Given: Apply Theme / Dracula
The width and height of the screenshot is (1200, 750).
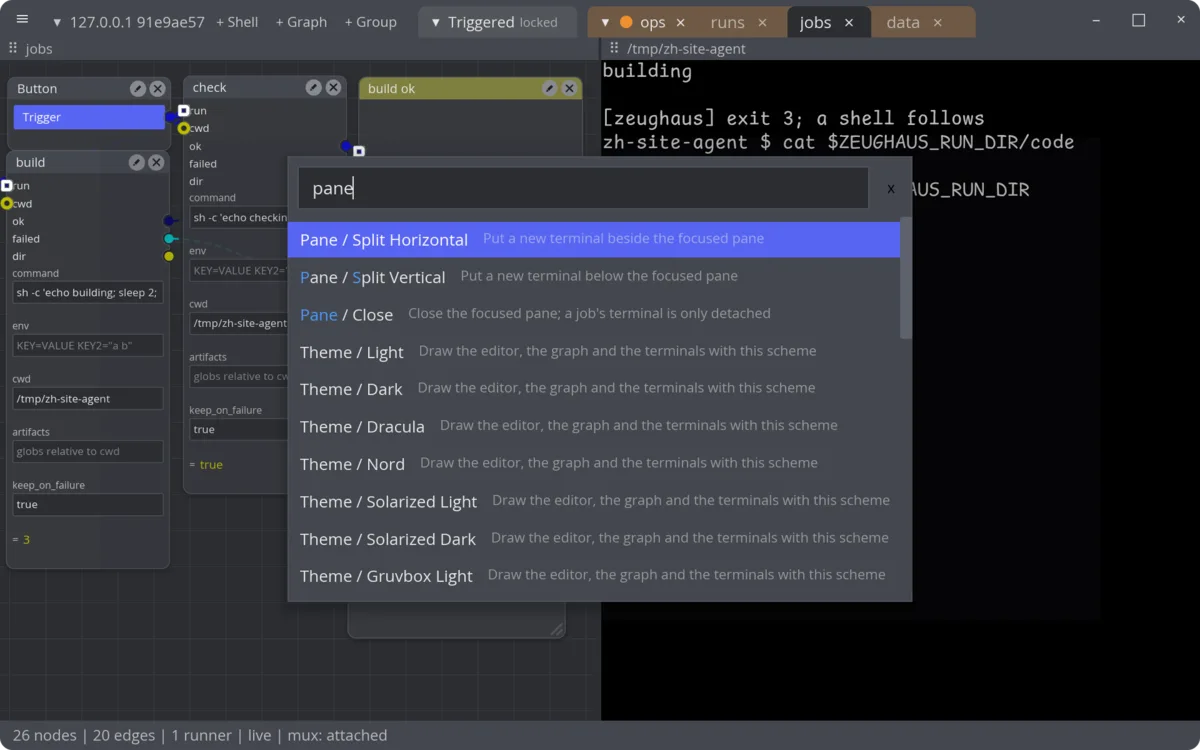Looking at the screenshot, I should tap(594, 426).
